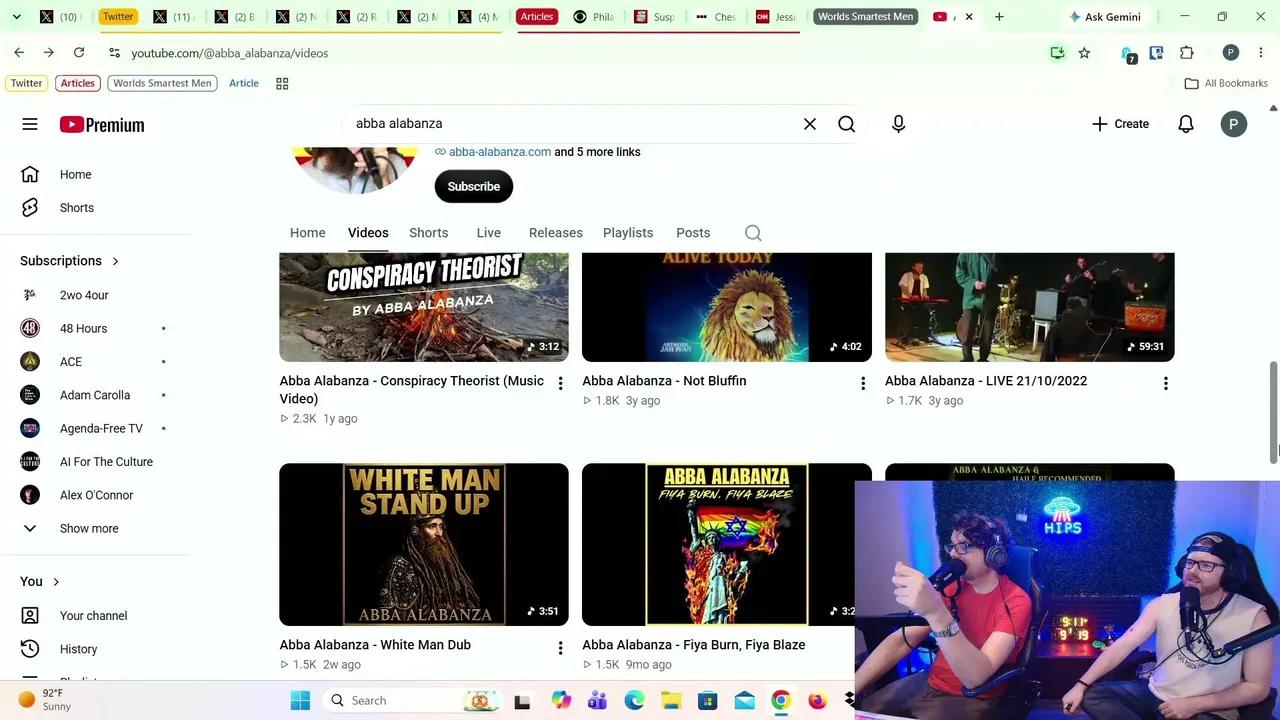Open the Chrome extensions puzzle menu

pos(1187,53)
